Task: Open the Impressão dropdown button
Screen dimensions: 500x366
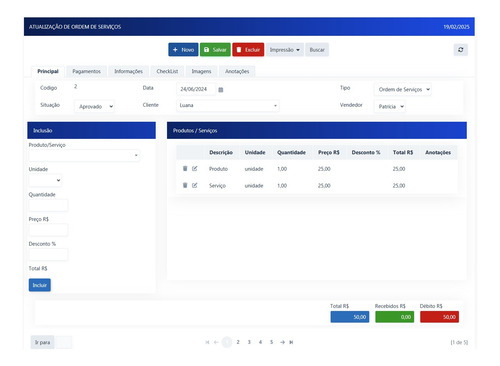Action: 285,50
